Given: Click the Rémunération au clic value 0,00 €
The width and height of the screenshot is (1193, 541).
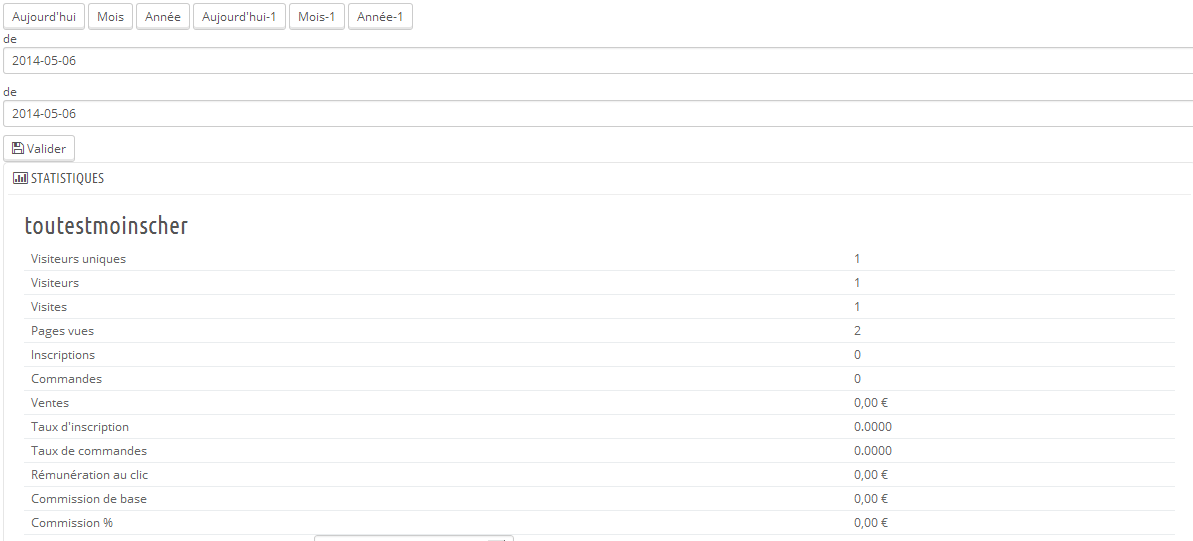Looking at the screenshot, I should point(871,475).
